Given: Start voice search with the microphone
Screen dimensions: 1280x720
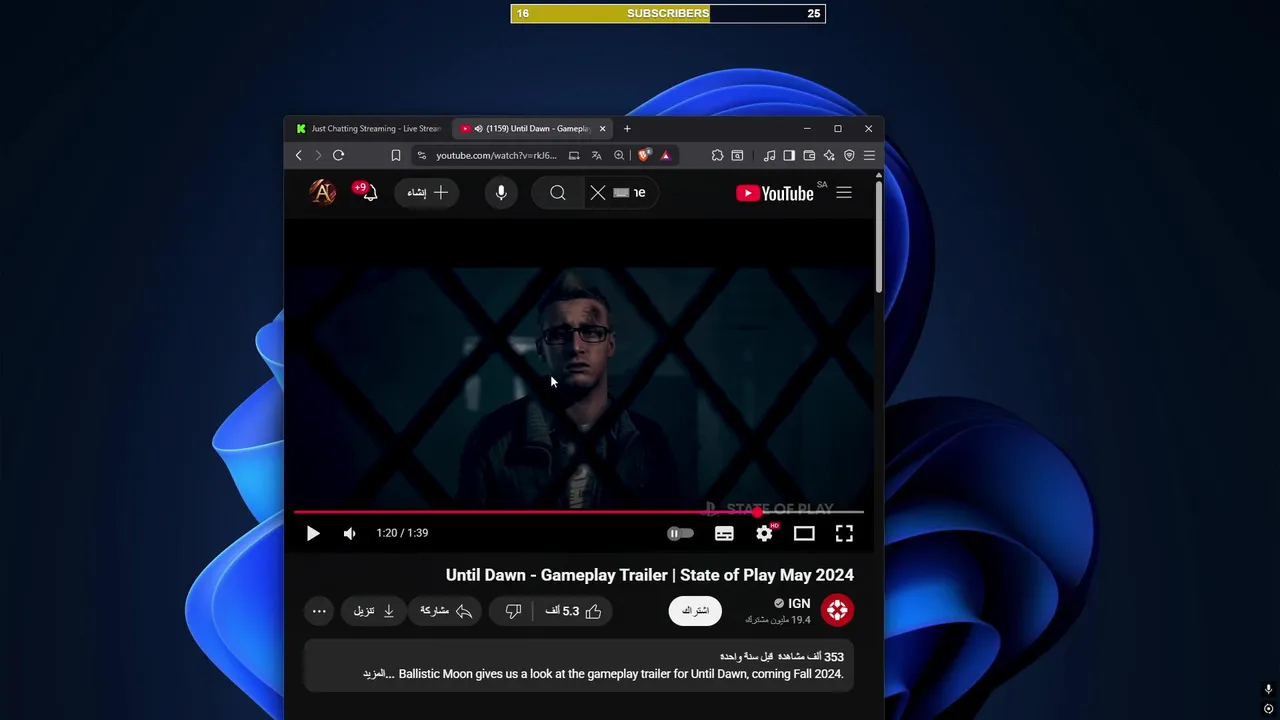Looking at the screenshot, I should click(501, 193).
